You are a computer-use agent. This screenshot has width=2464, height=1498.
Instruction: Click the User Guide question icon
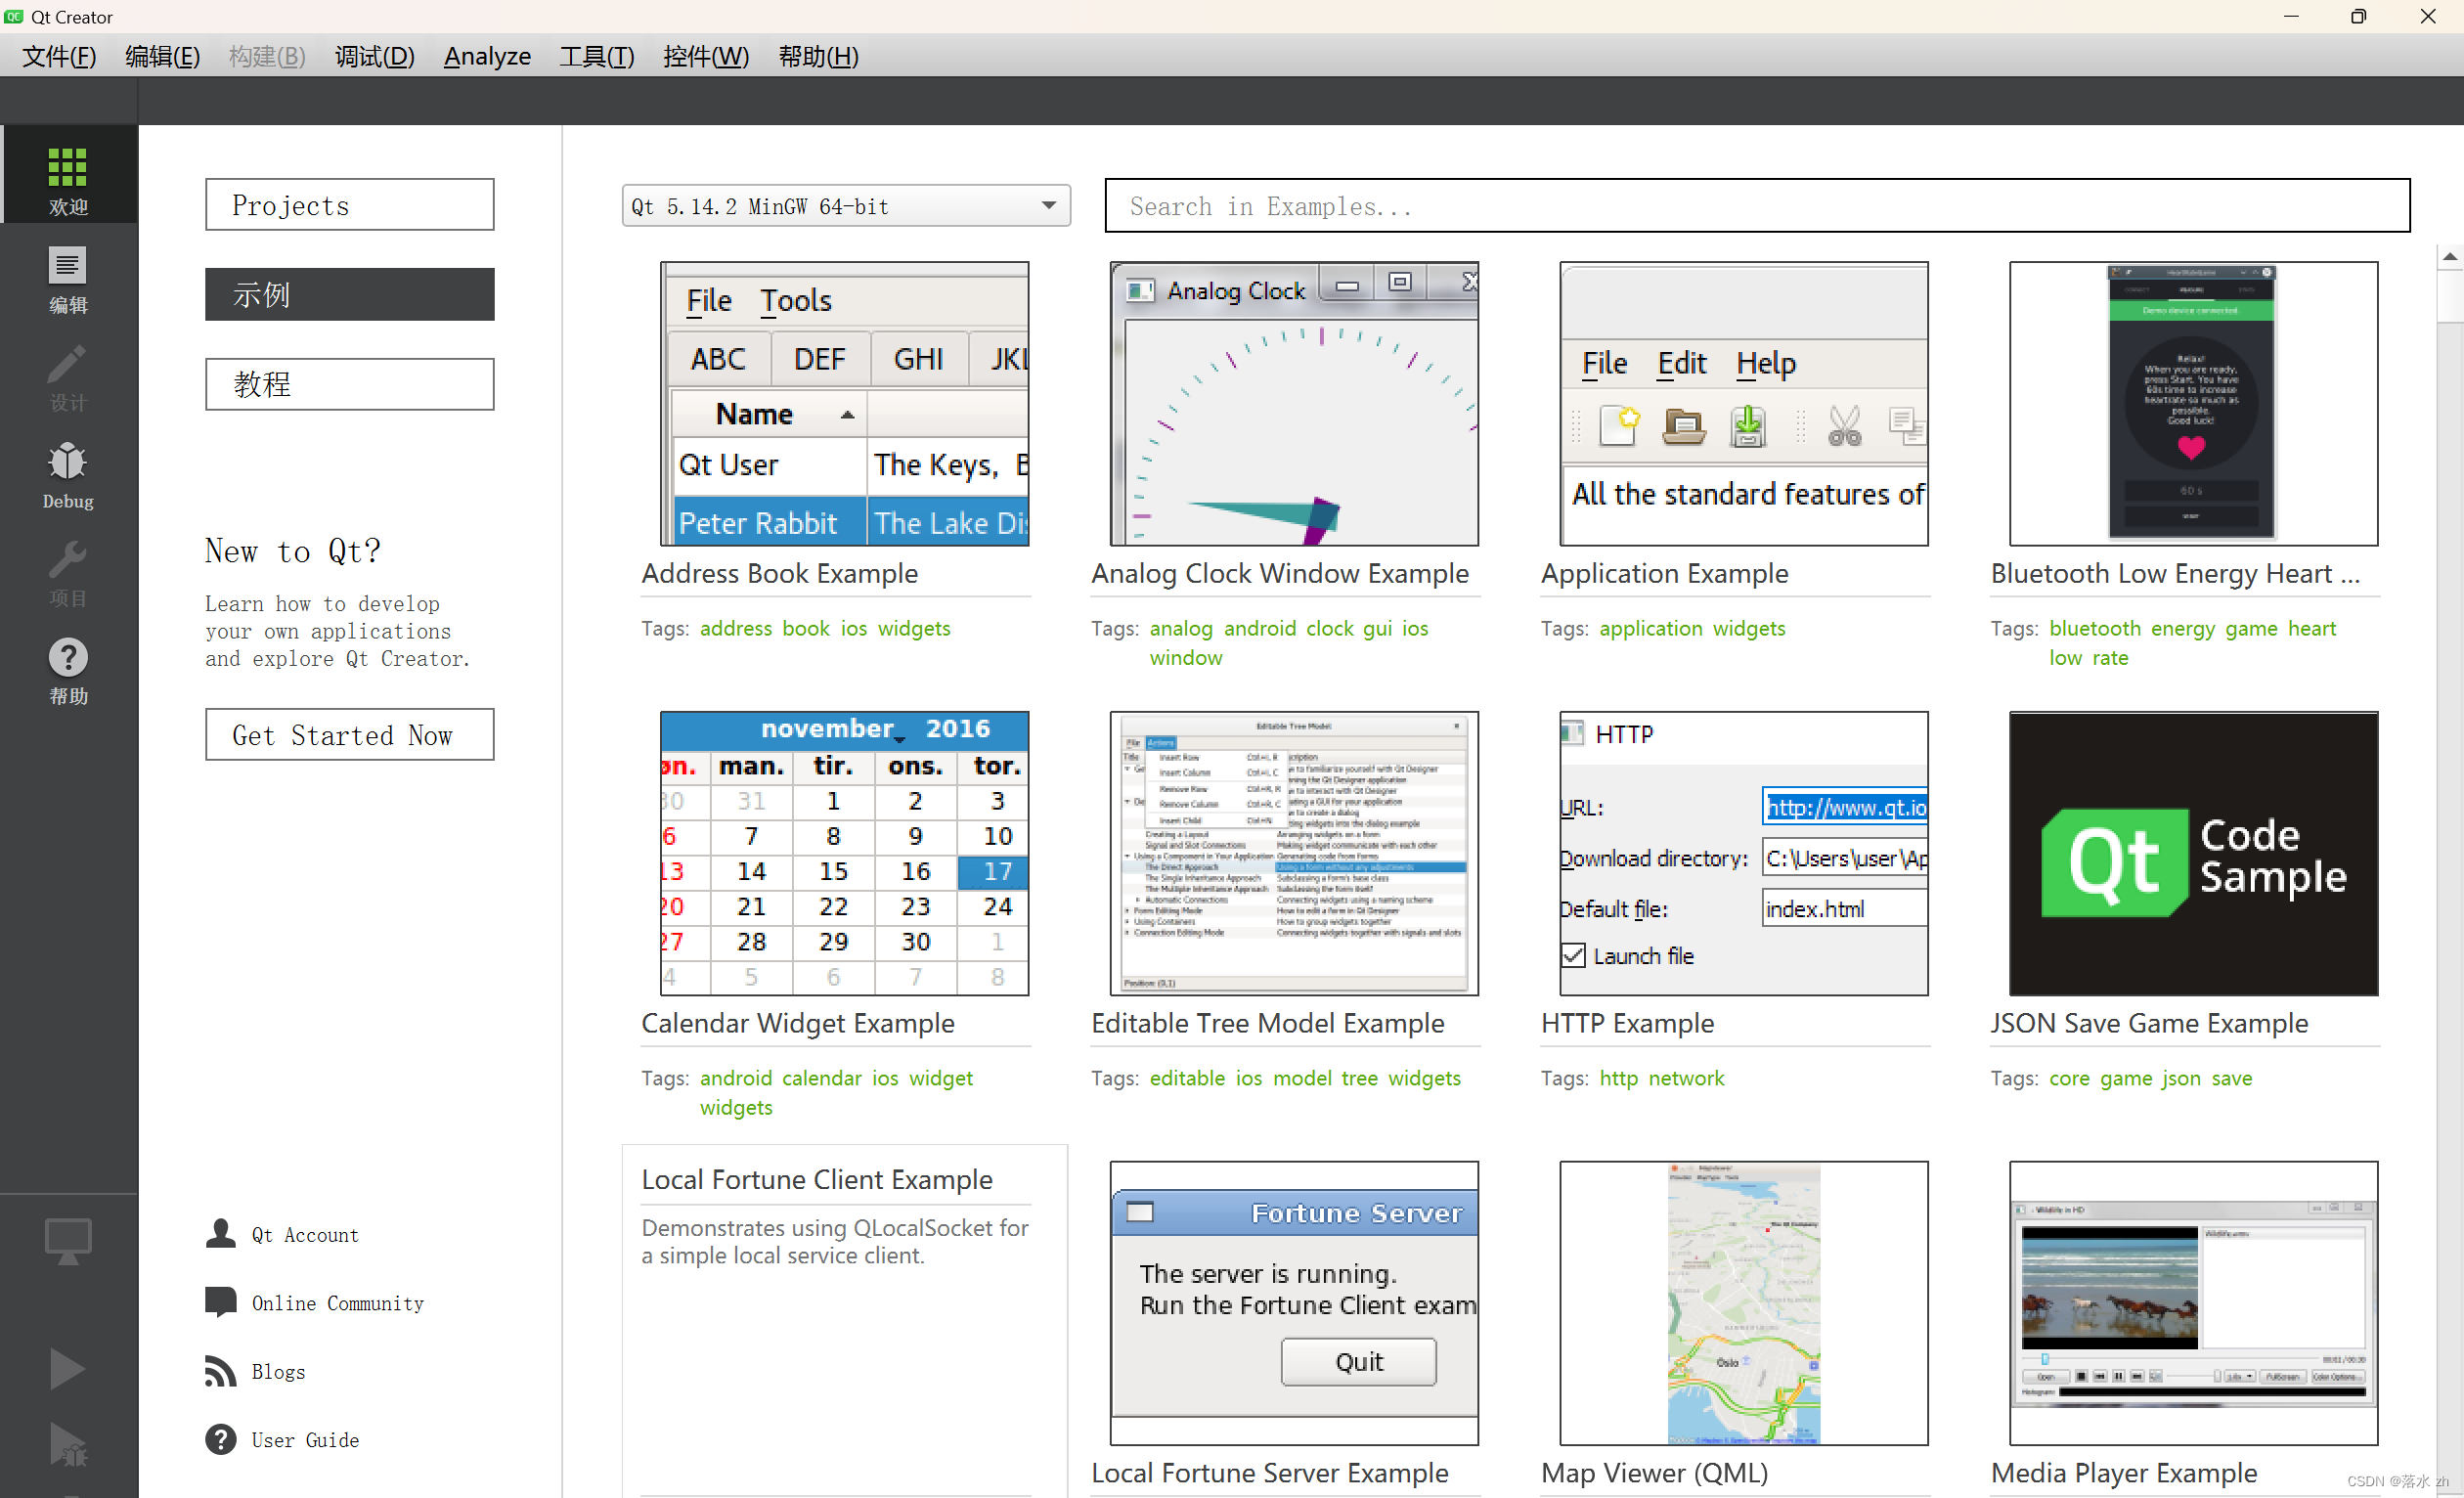point(220,1439)
